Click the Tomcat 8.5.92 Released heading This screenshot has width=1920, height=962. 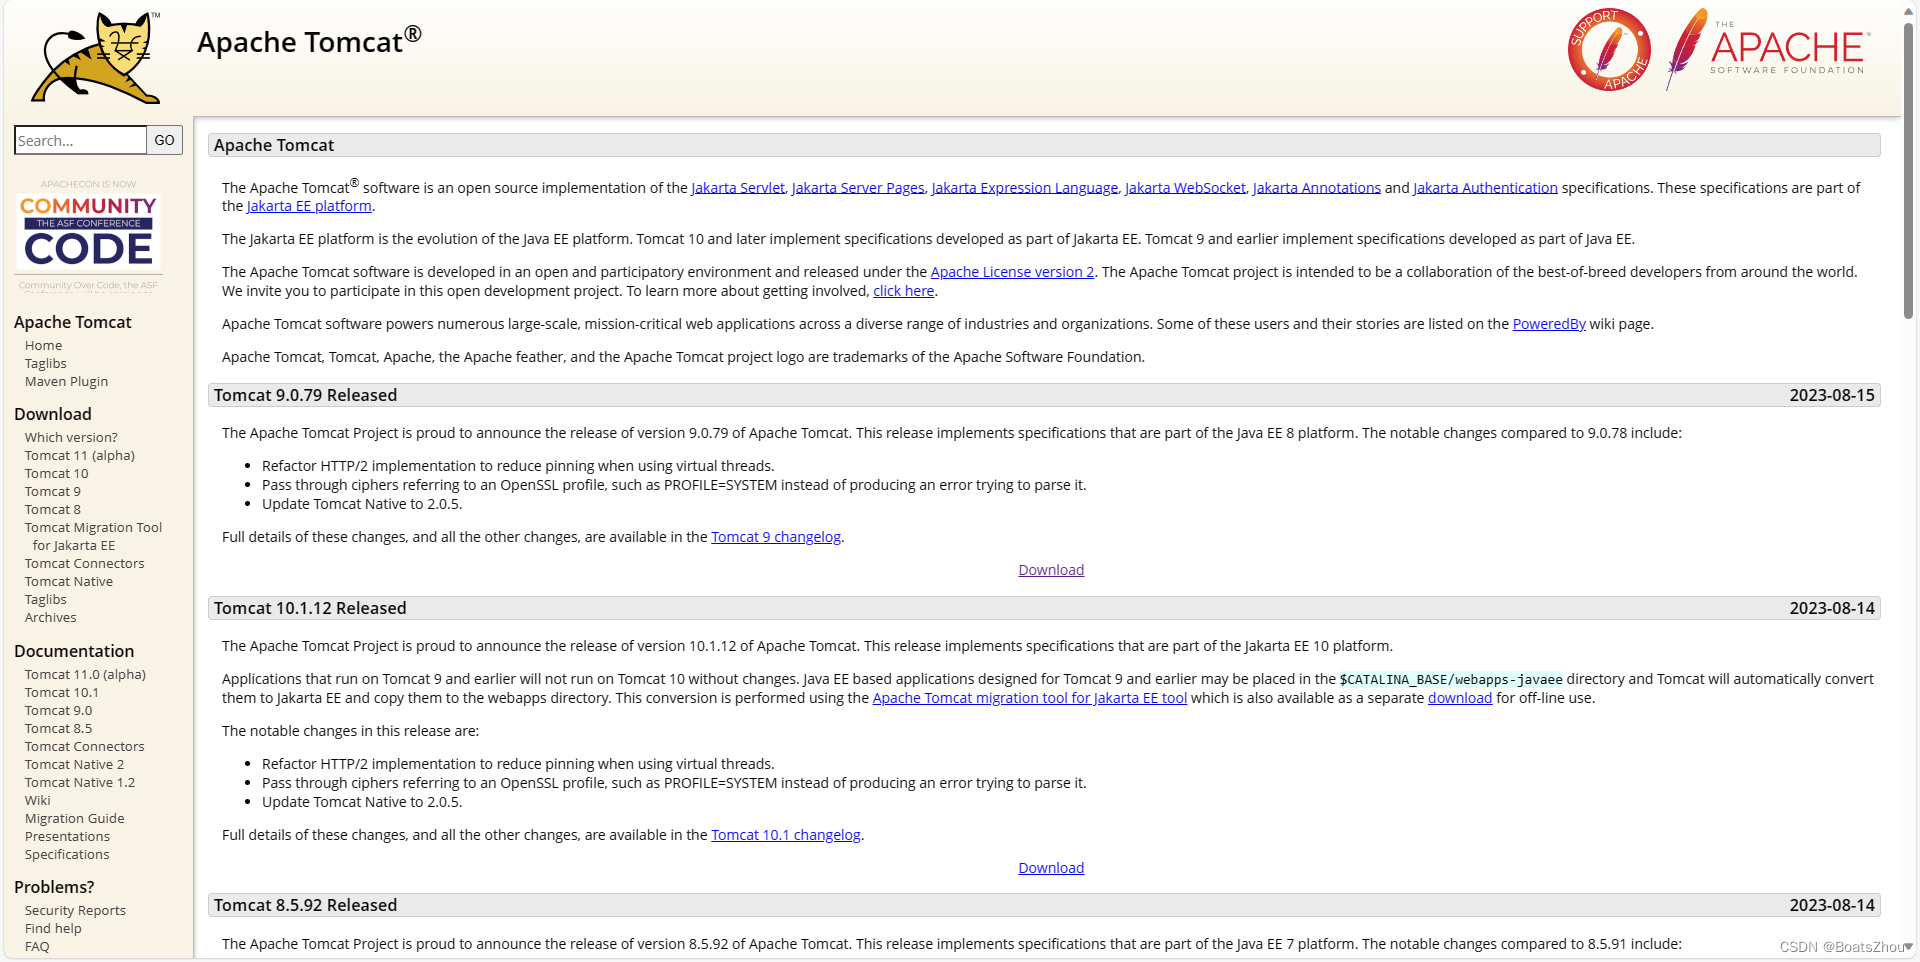coord(305,905)
